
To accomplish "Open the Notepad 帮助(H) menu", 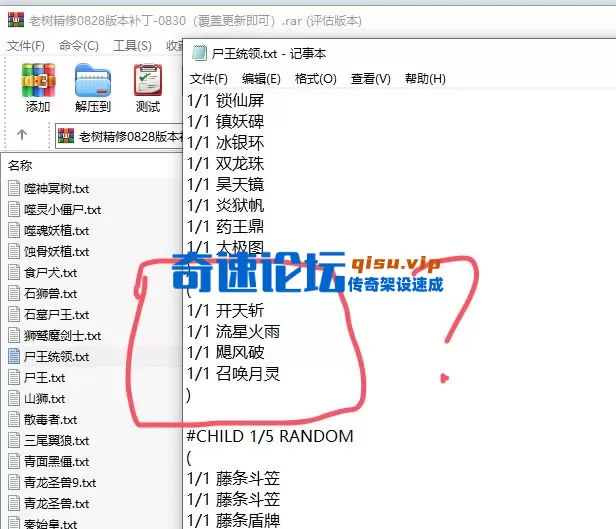I will tap(425, 79).
